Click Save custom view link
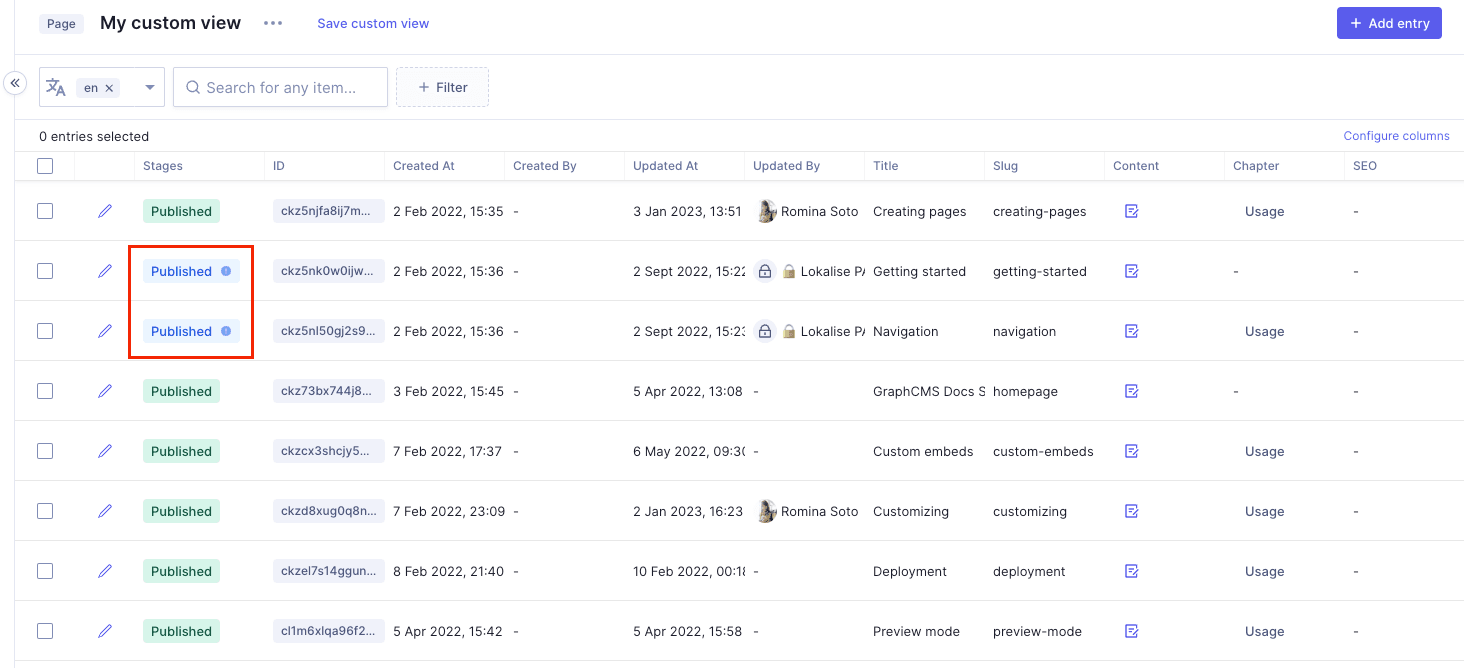The image size is (1464, 668). [x=373, y=23]
